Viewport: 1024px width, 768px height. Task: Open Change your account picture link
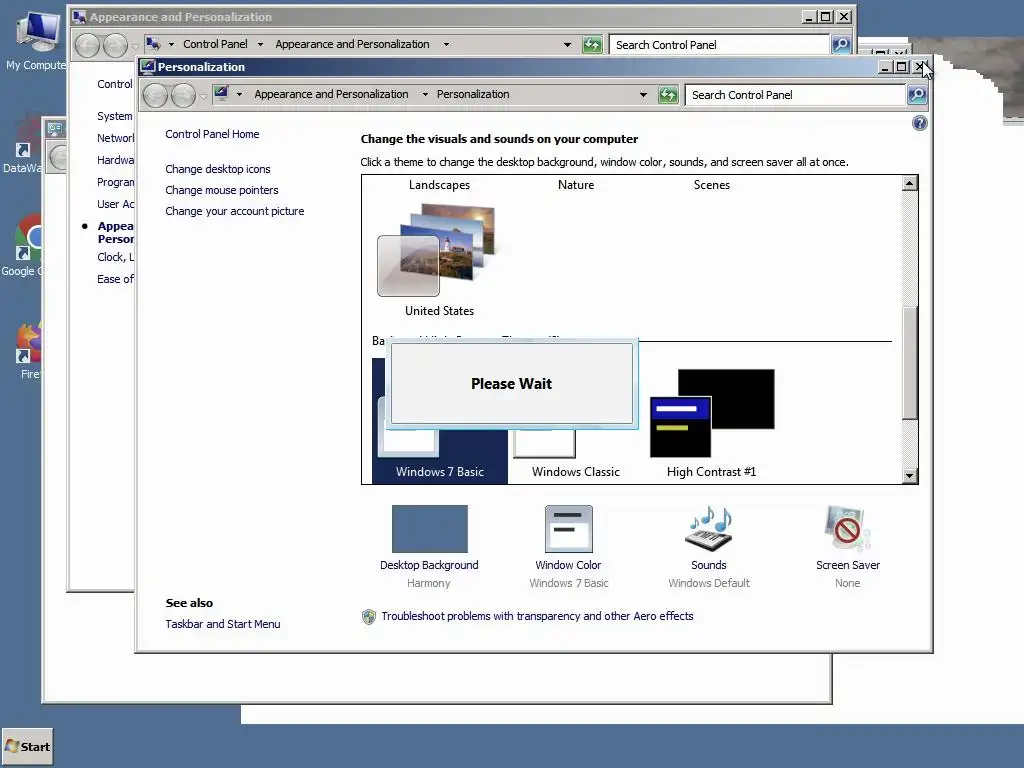point(234,211)
